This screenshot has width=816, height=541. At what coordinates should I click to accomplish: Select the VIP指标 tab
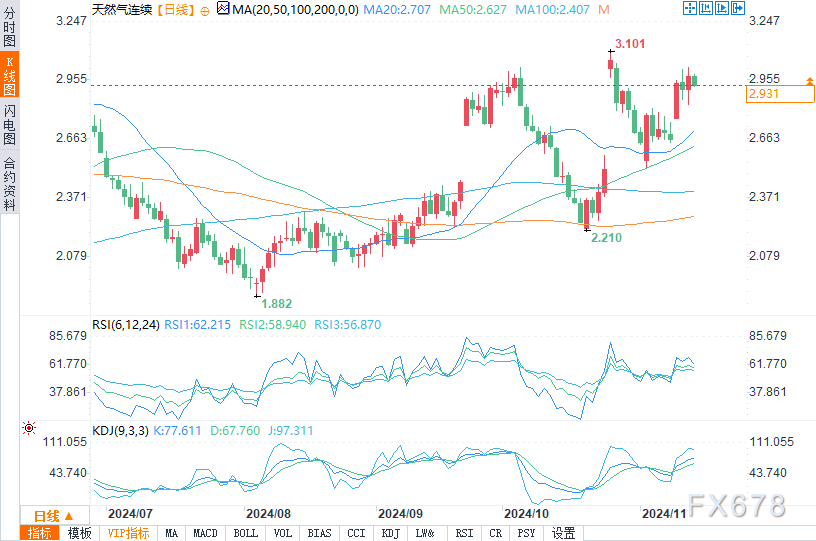click(x=128, y=533)
